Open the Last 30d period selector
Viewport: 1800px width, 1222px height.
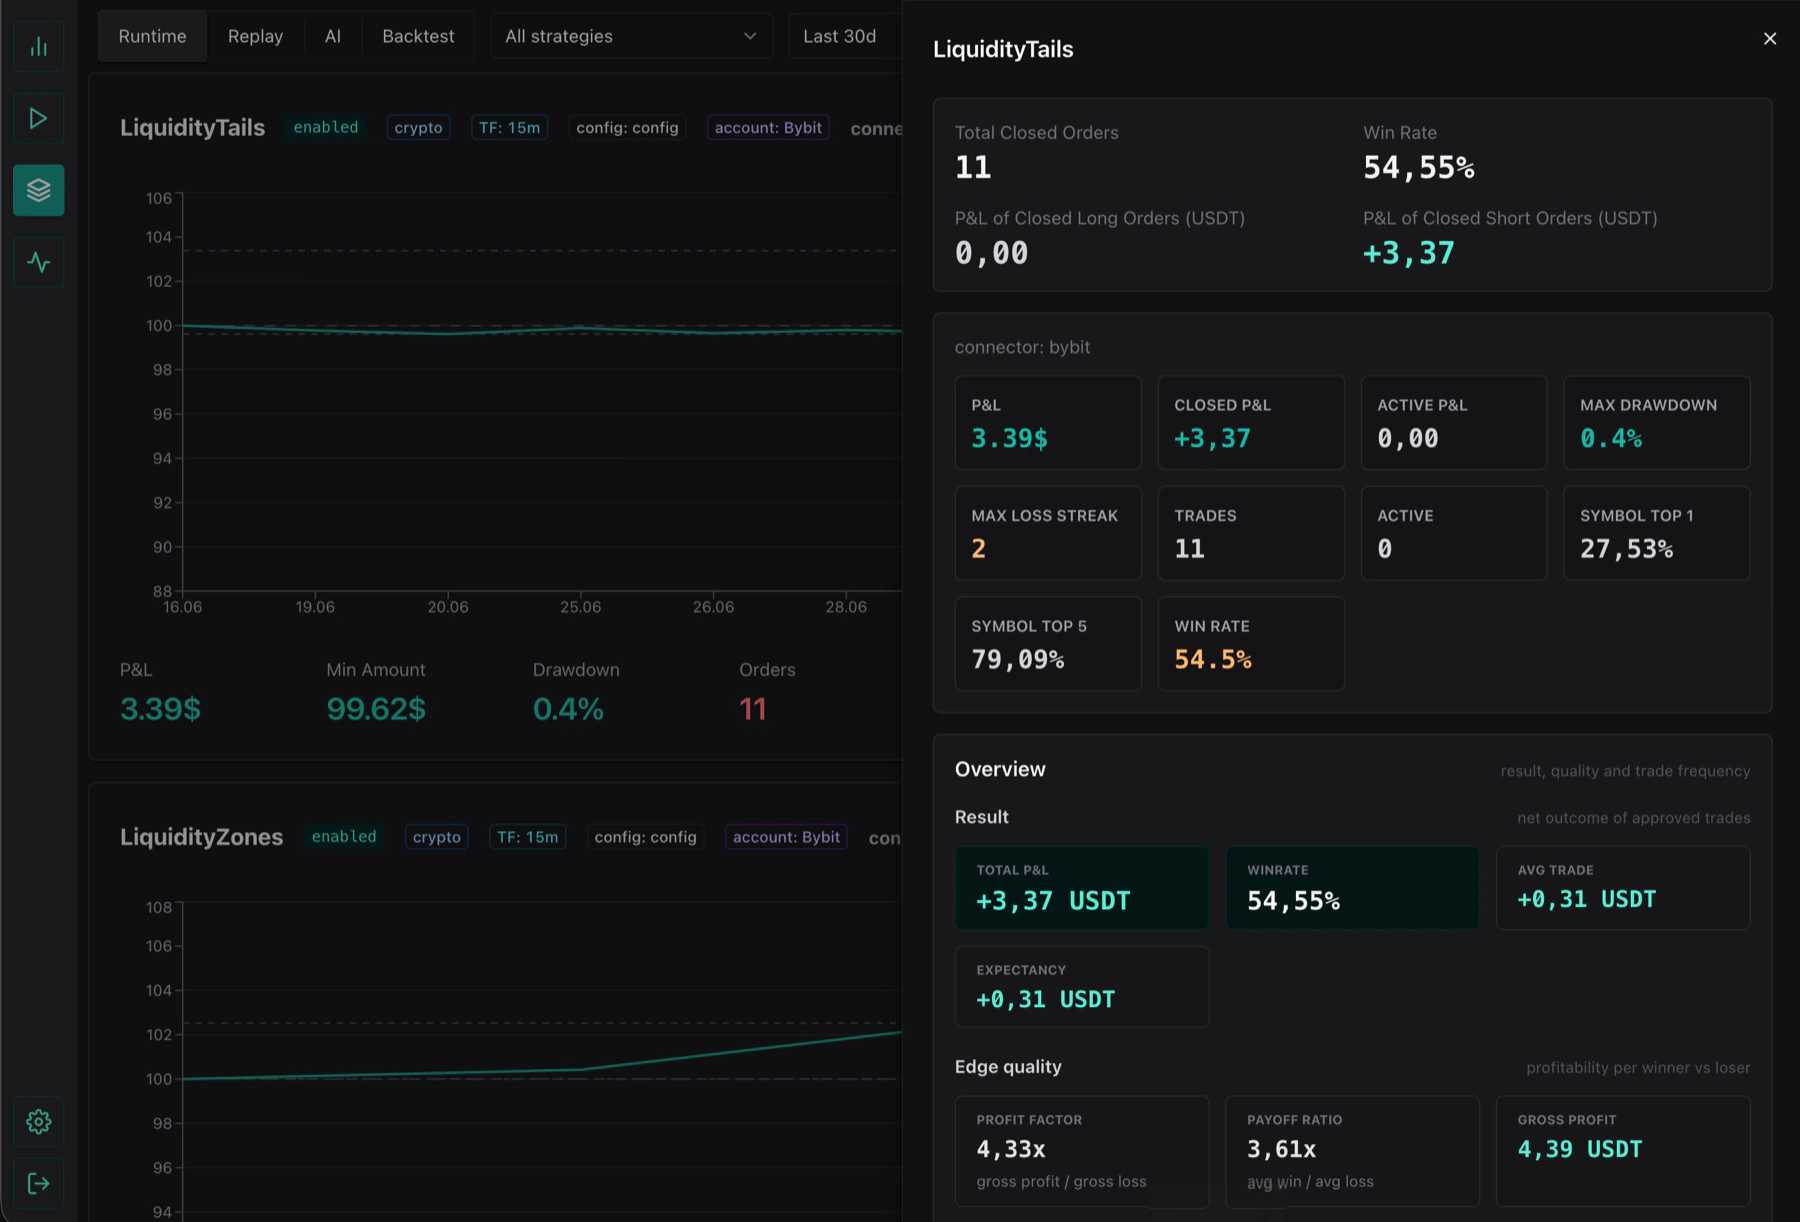click(845, 36)
